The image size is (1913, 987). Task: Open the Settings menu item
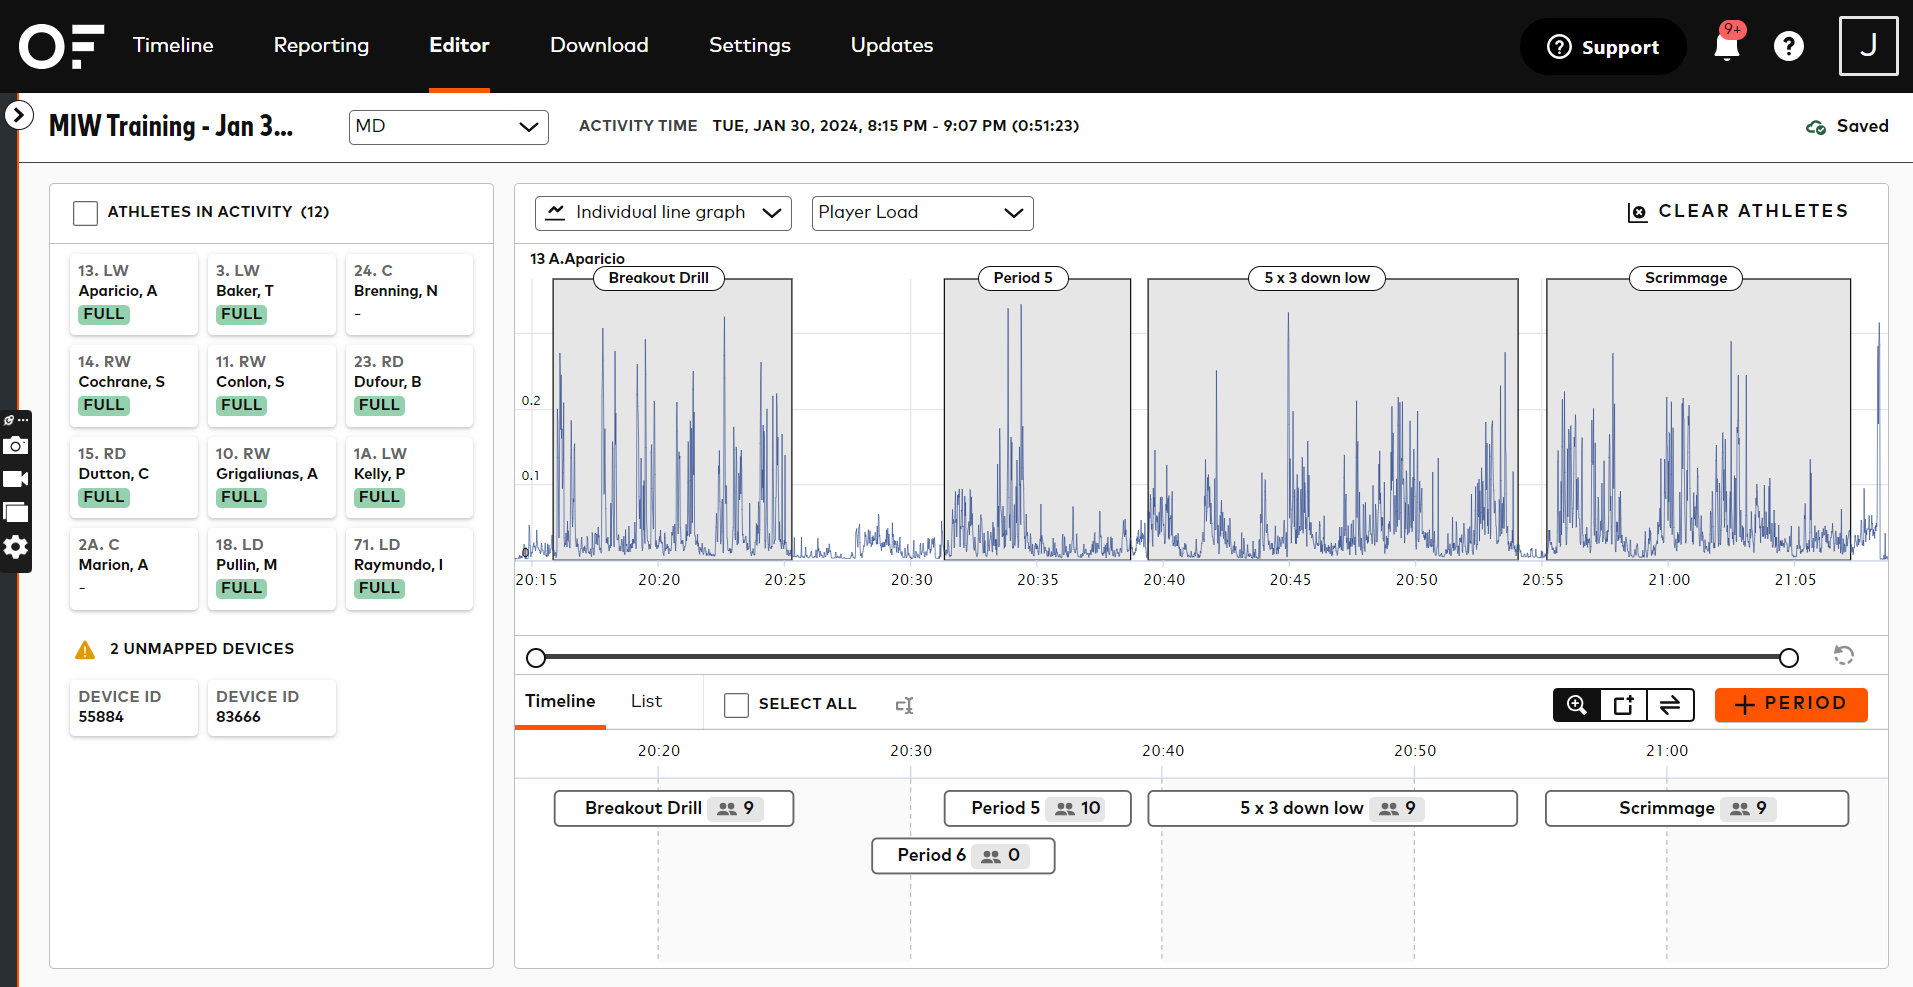click(750, 45)
